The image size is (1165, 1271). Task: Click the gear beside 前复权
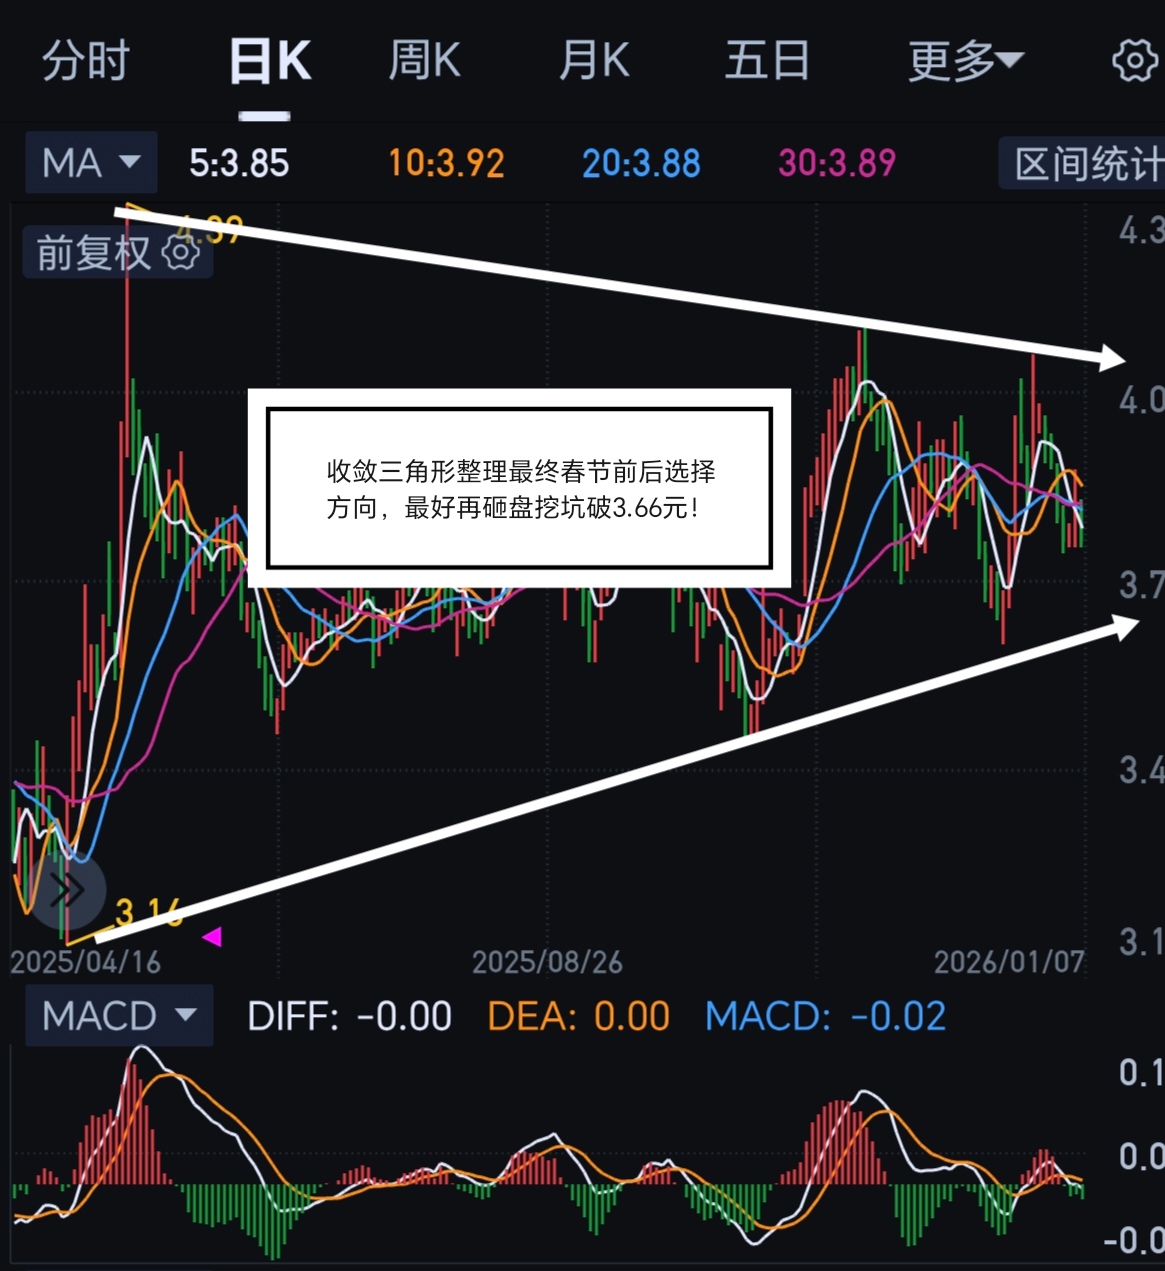(181, 253)
